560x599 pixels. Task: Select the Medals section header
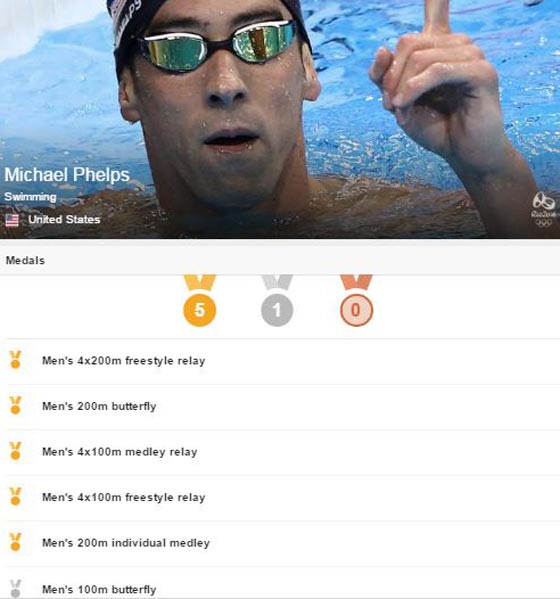pyautogui.click(x=280, y=260)
